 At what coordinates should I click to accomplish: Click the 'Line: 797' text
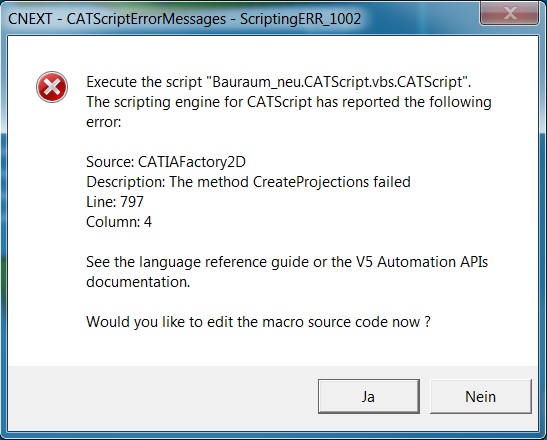tap(115, 202)
